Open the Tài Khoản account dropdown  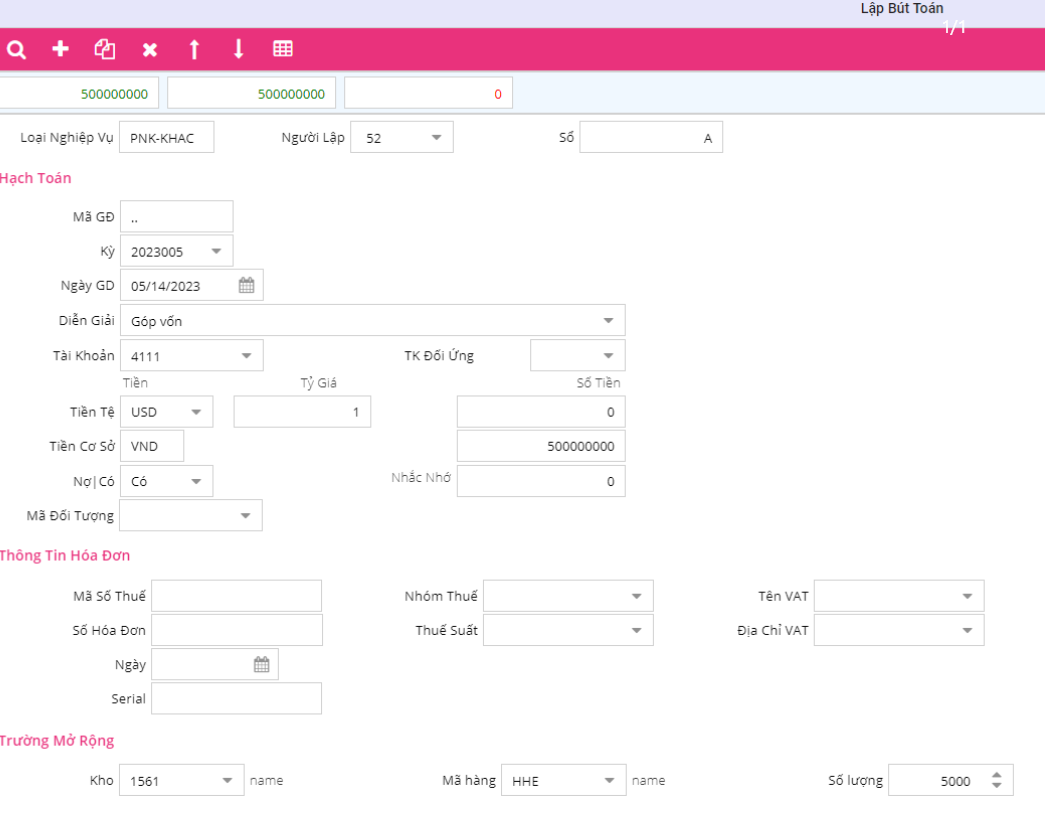pos(246,355)
